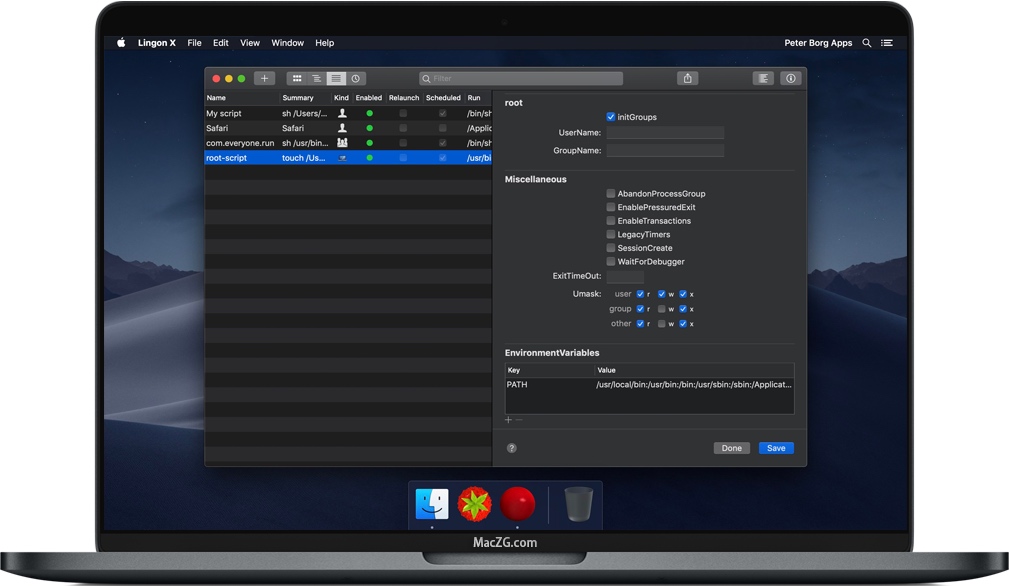
Task: Click the help question mark button
Action: 512,448
